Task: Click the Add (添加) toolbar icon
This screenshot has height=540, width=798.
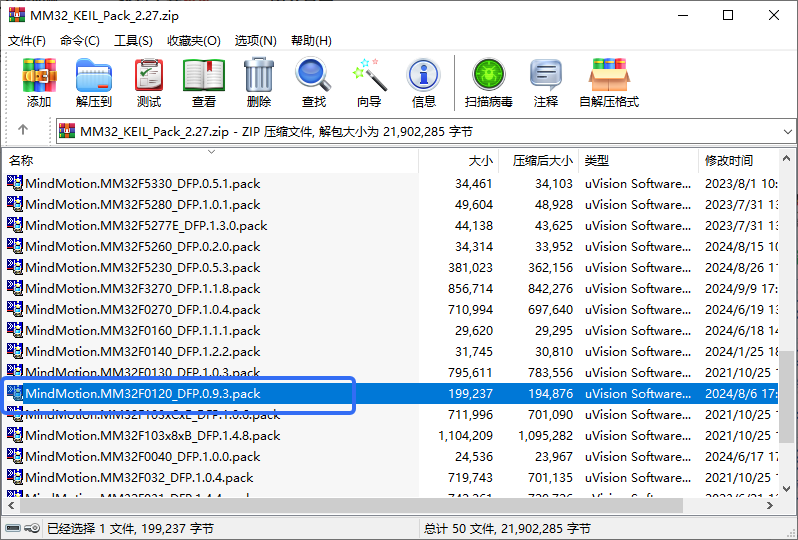Action: [39, 82]
